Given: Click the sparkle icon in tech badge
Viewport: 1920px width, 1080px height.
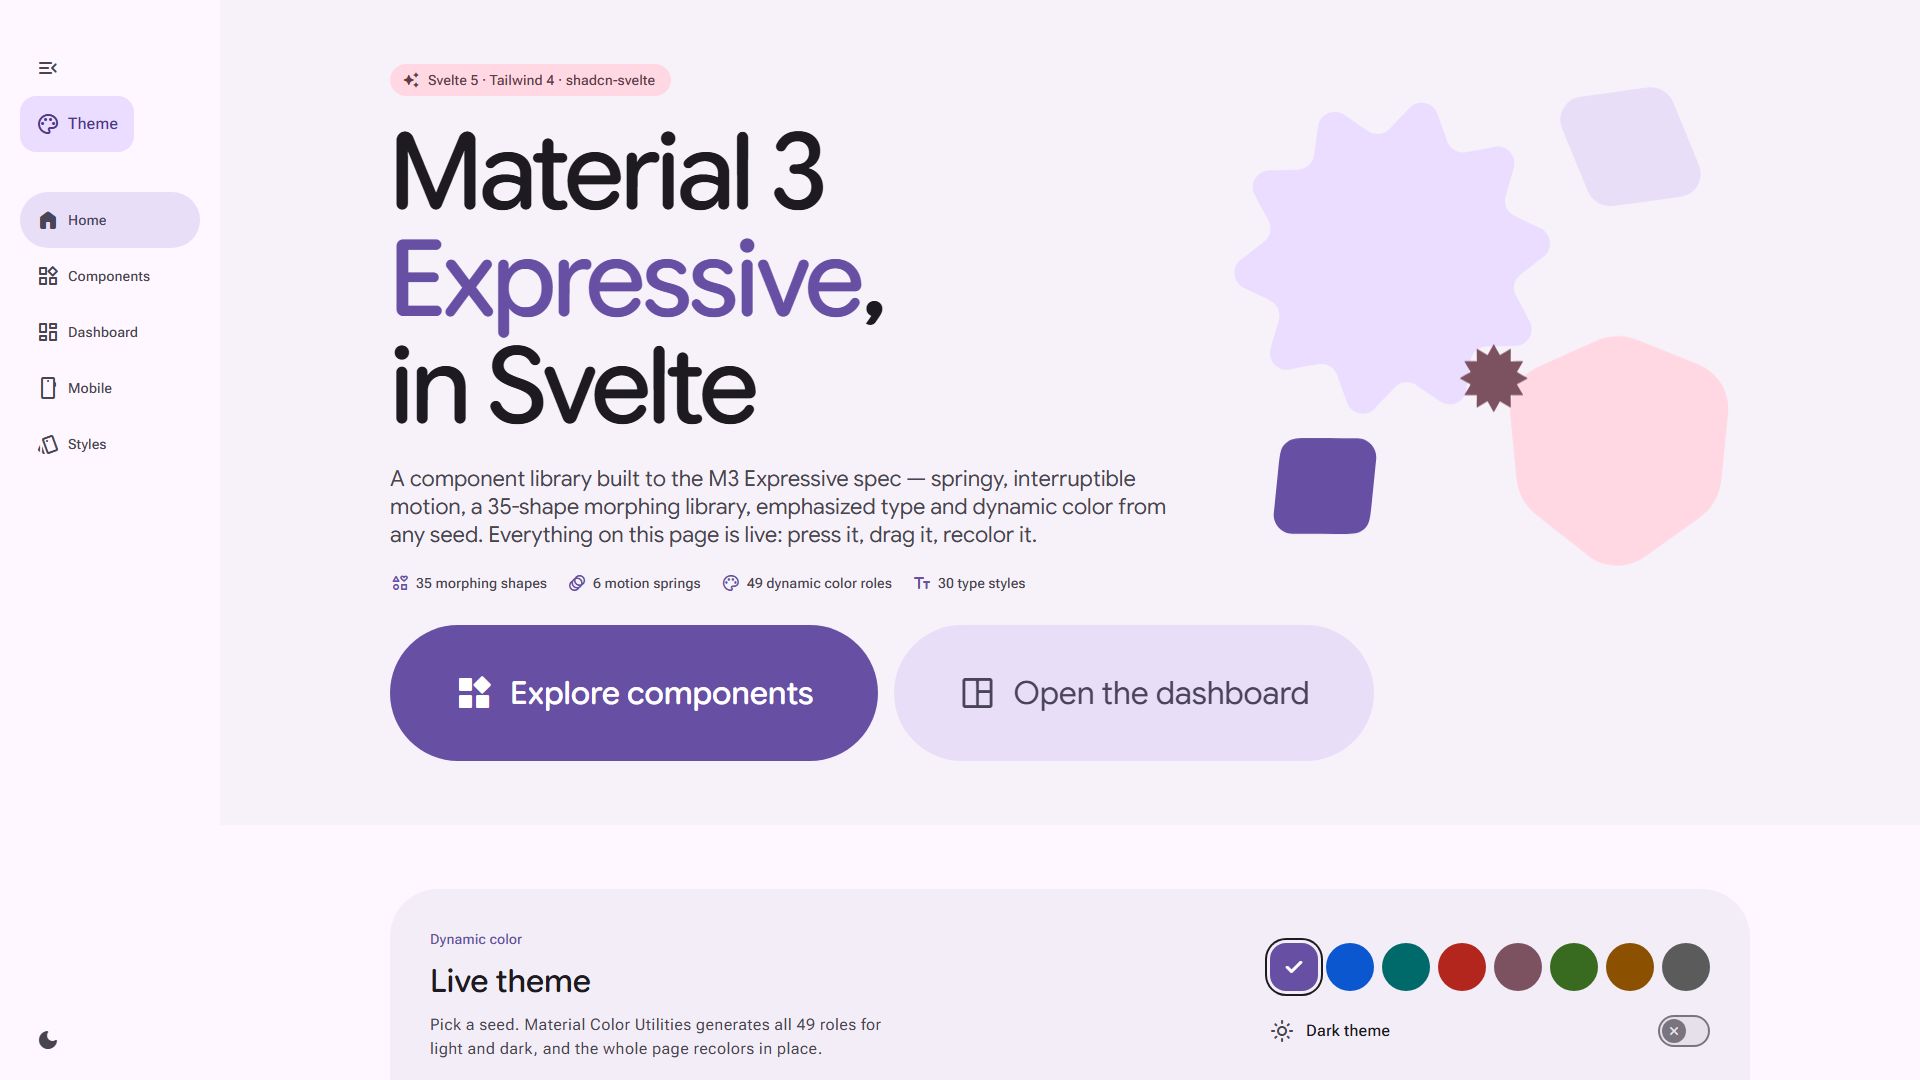Looking at the screenshot, I should [411, 80].
